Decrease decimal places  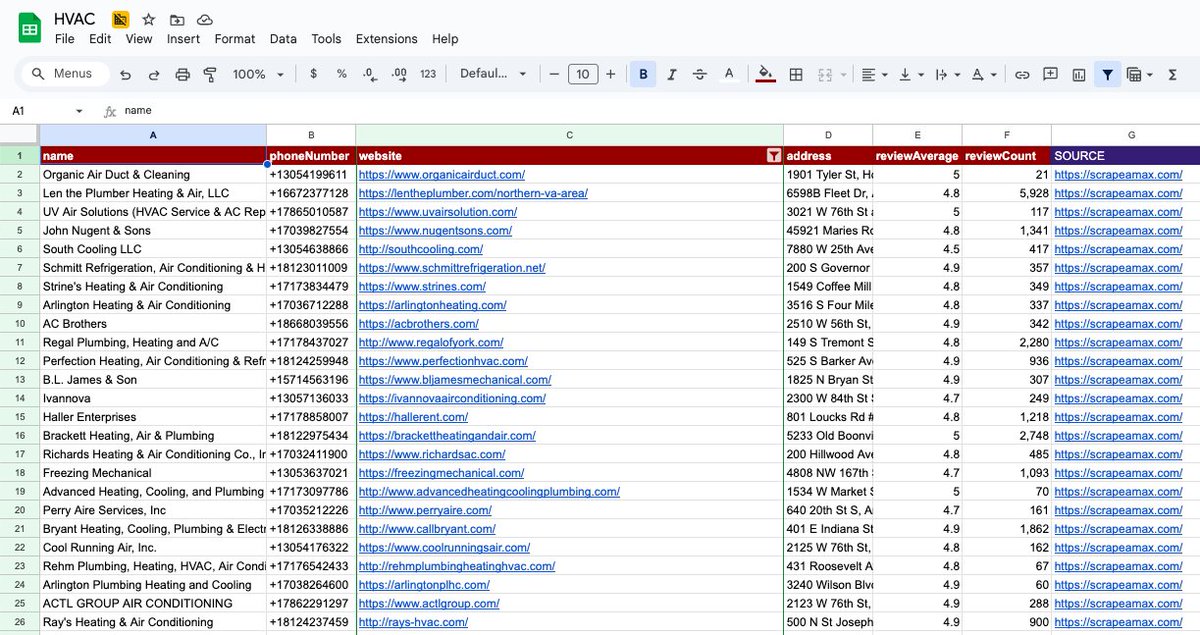(369, 74)
